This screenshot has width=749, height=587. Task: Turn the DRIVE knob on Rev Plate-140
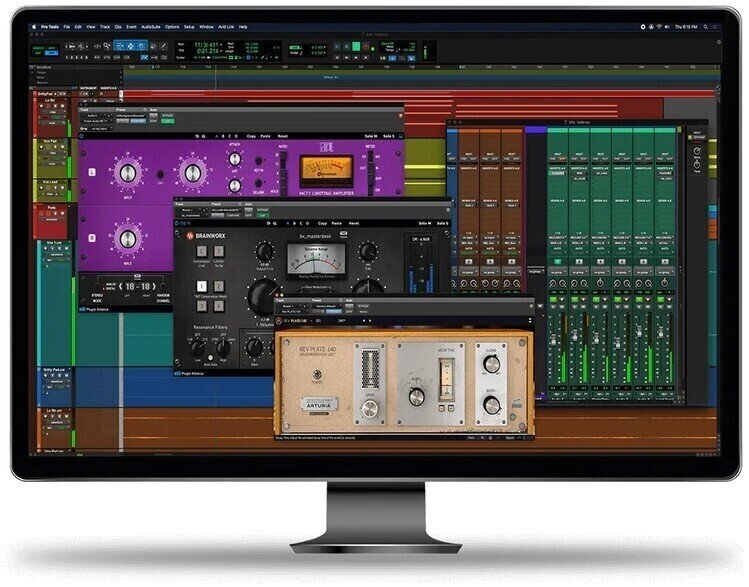click(370, 409)
